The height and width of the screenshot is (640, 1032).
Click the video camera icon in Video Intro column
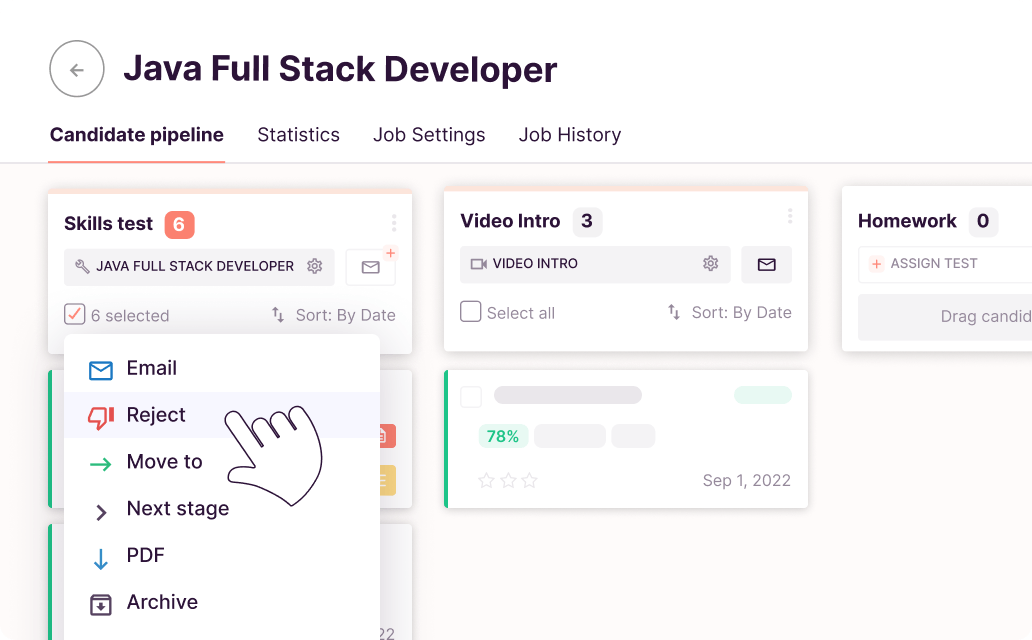(478, 263)
